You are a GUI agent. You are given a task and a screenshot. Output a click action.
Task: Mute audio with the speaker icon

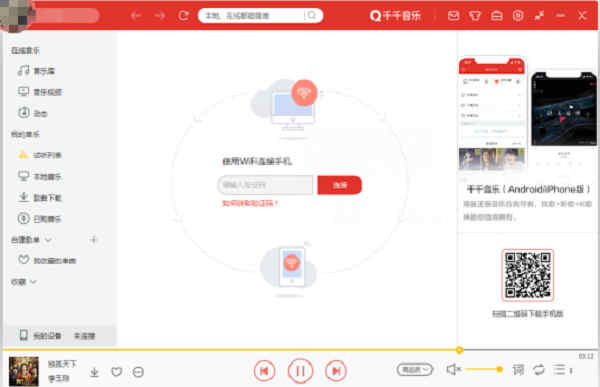[x=453, y=369]
